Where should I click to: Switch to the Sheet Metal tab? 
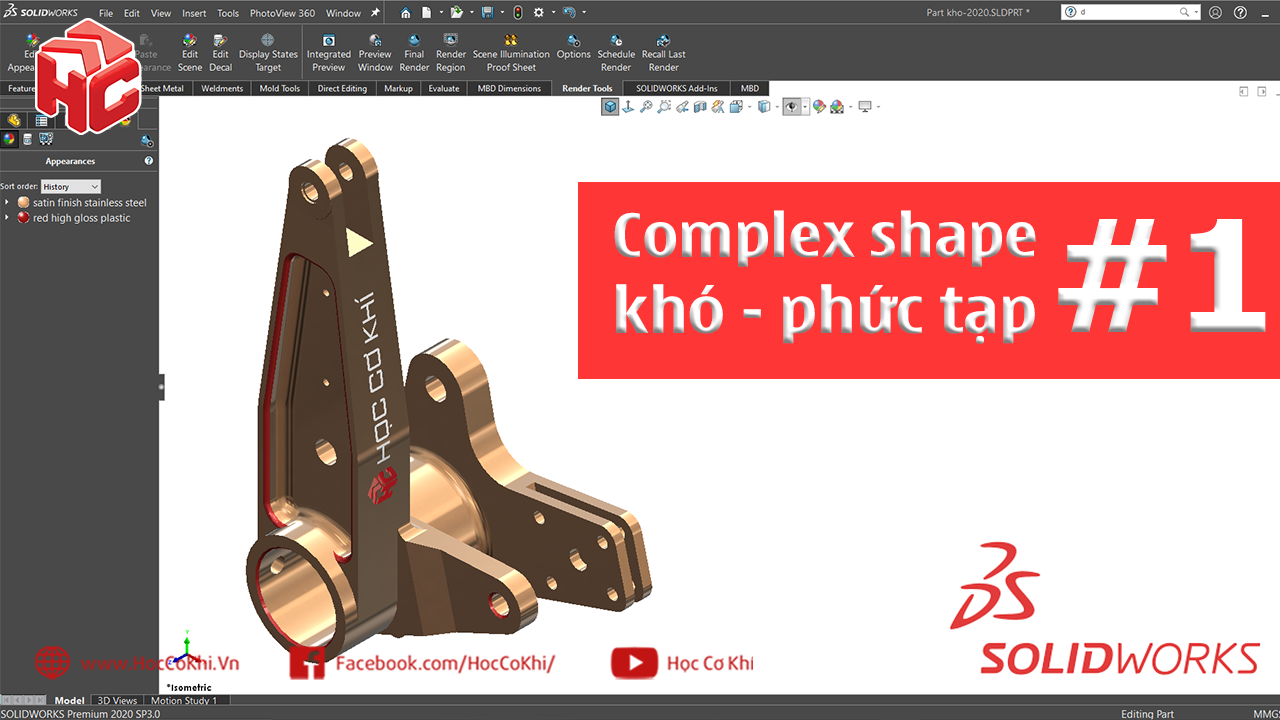(x=161, y=88)
